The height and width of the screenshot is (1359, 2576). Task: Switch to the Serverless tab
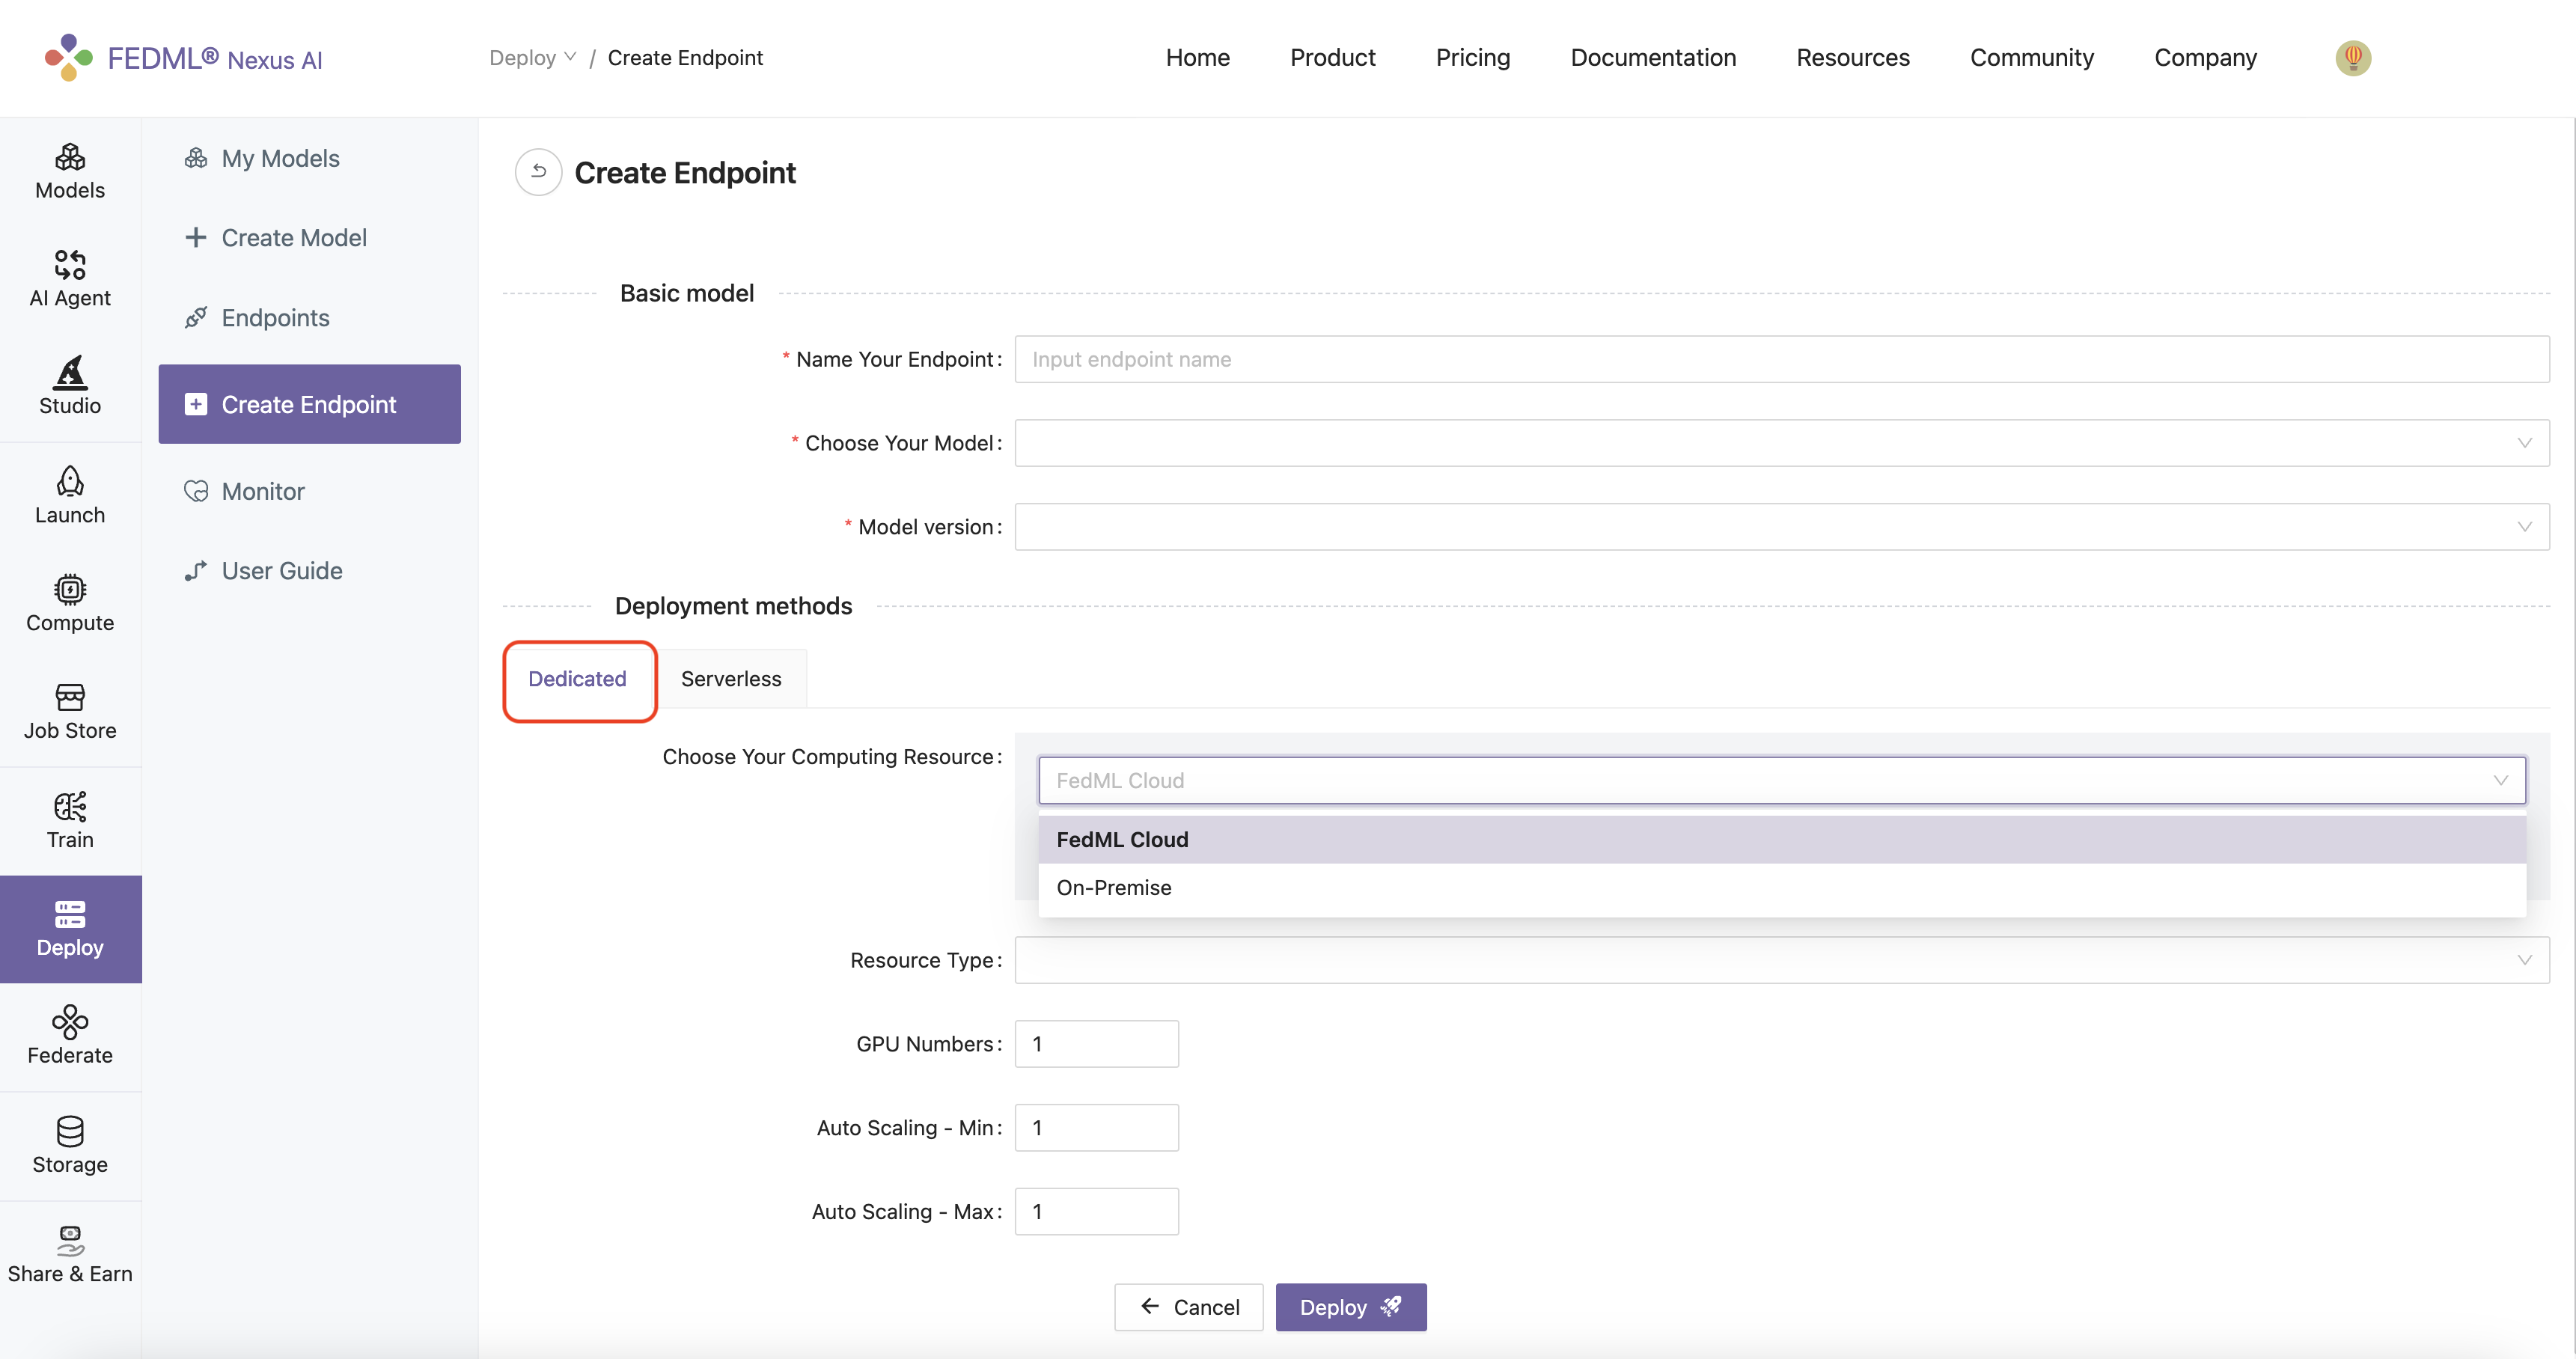click(x=731, y=679)
